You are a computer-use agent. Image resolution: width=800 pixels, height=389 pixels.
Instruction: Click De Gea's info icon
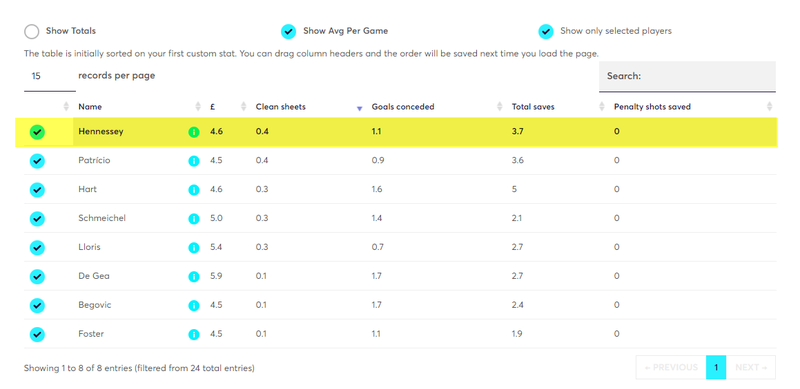193,277
